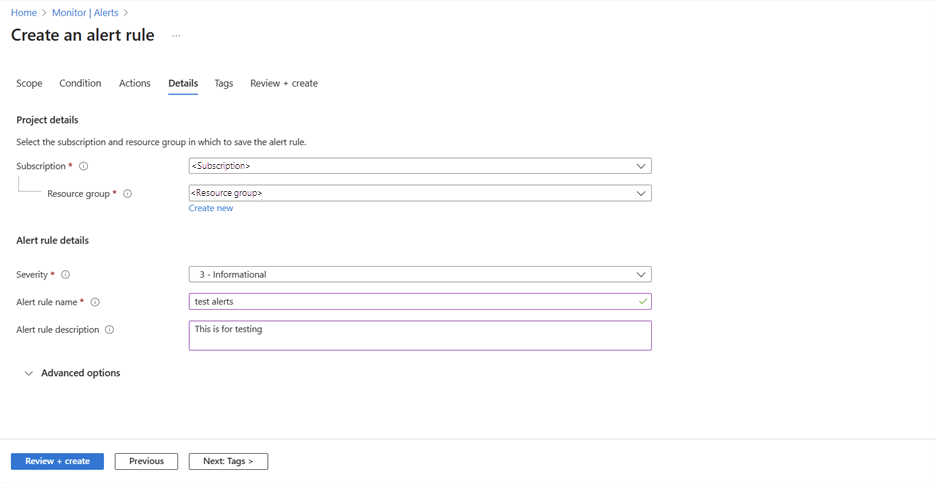The image size is (936, 483).
Task: Select the Review + create tab
Action: point(284,83)
